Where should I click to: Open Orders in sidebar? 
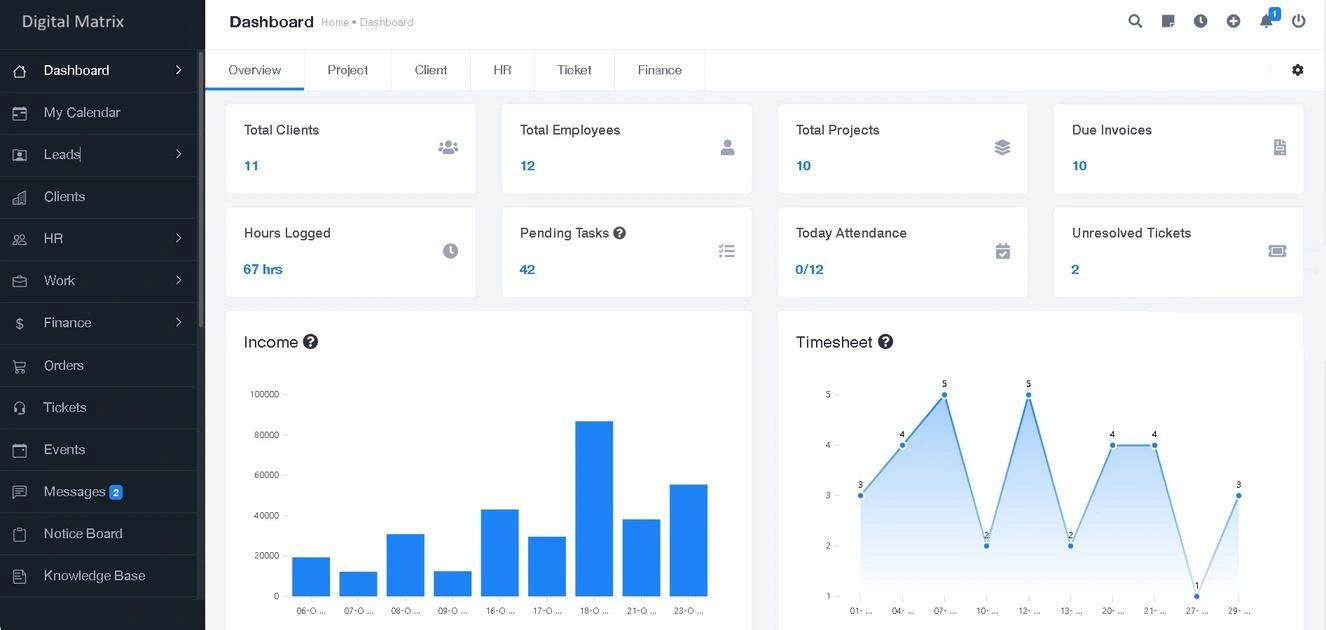coord(98,365)
